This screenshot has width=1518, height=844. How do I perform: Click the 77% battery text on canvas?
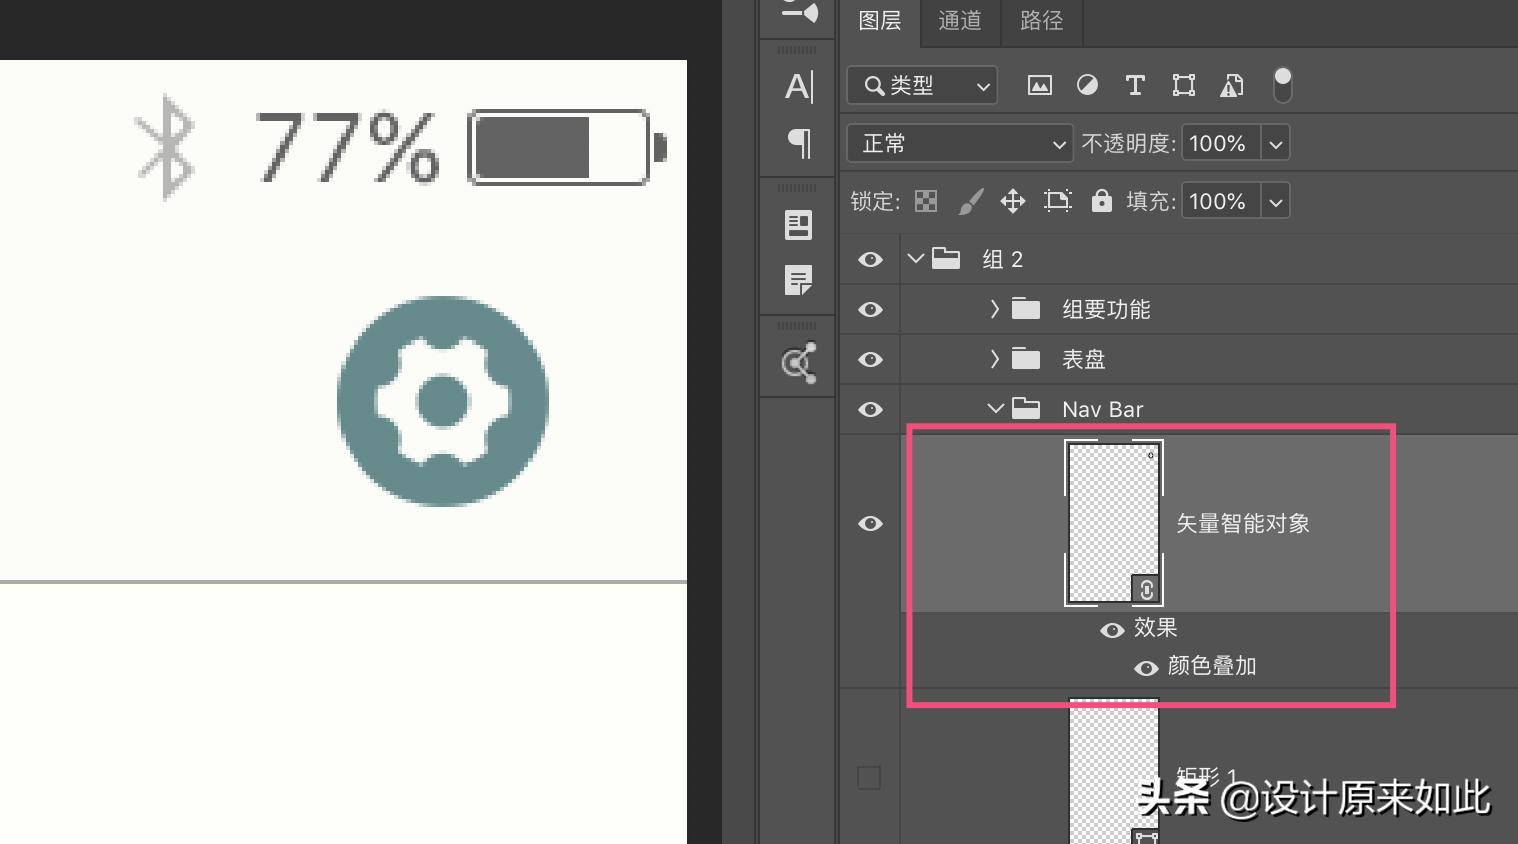tap(347, 148)
